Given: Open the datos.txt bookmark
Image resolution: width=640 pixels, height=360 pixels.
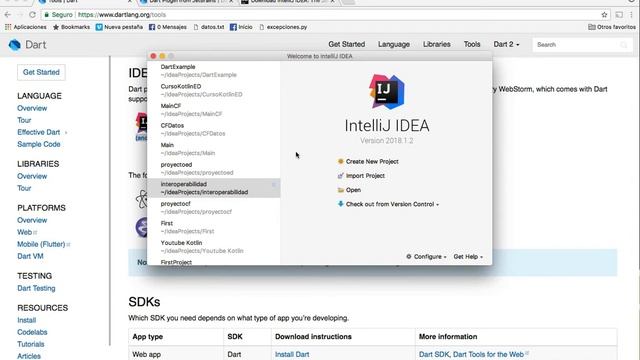Looking at the screenshot, I should coord(209,27).
